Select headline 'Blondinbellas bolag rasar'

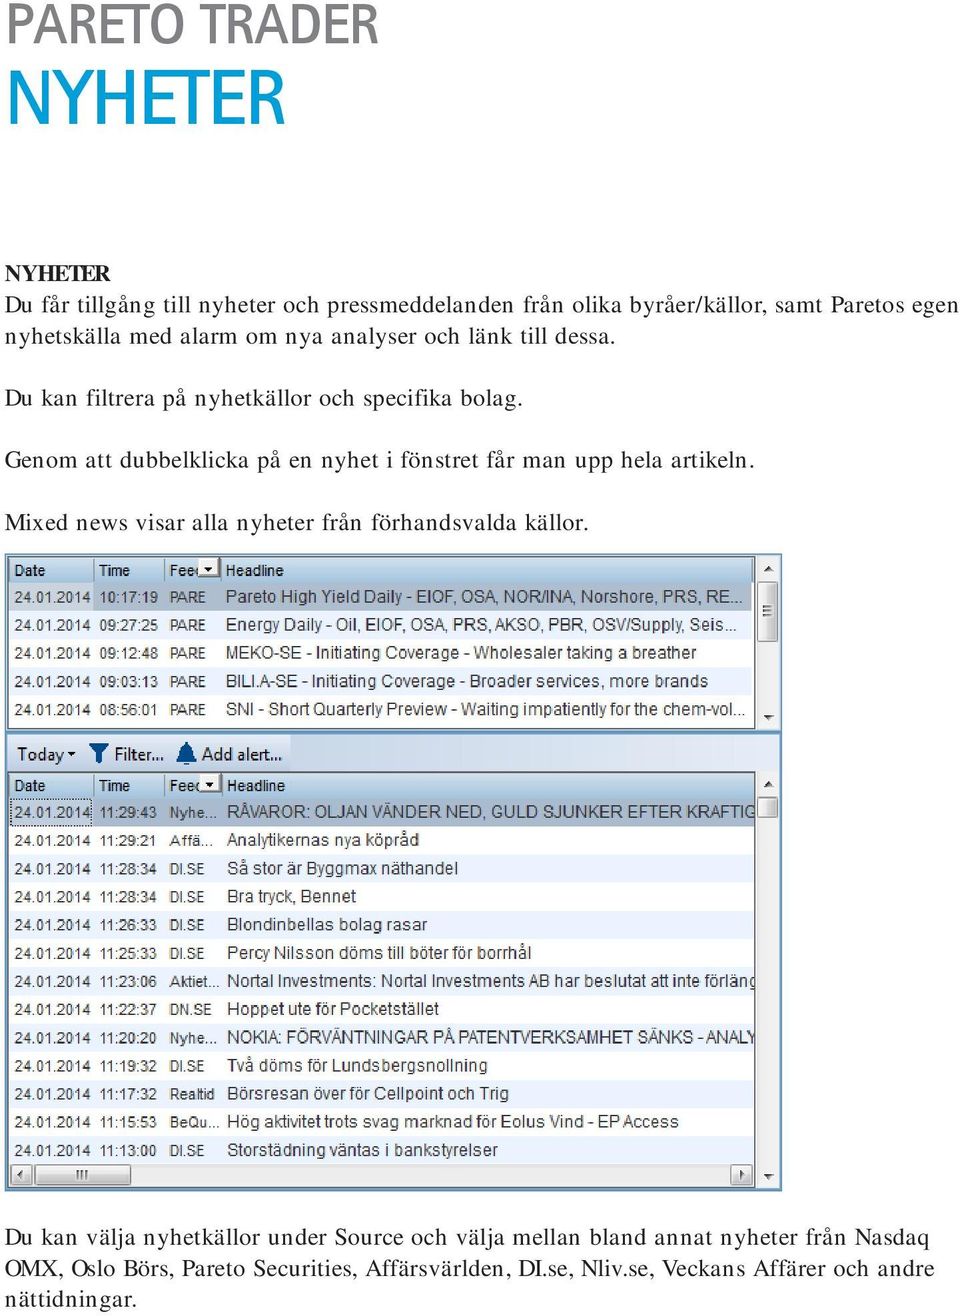327,925
